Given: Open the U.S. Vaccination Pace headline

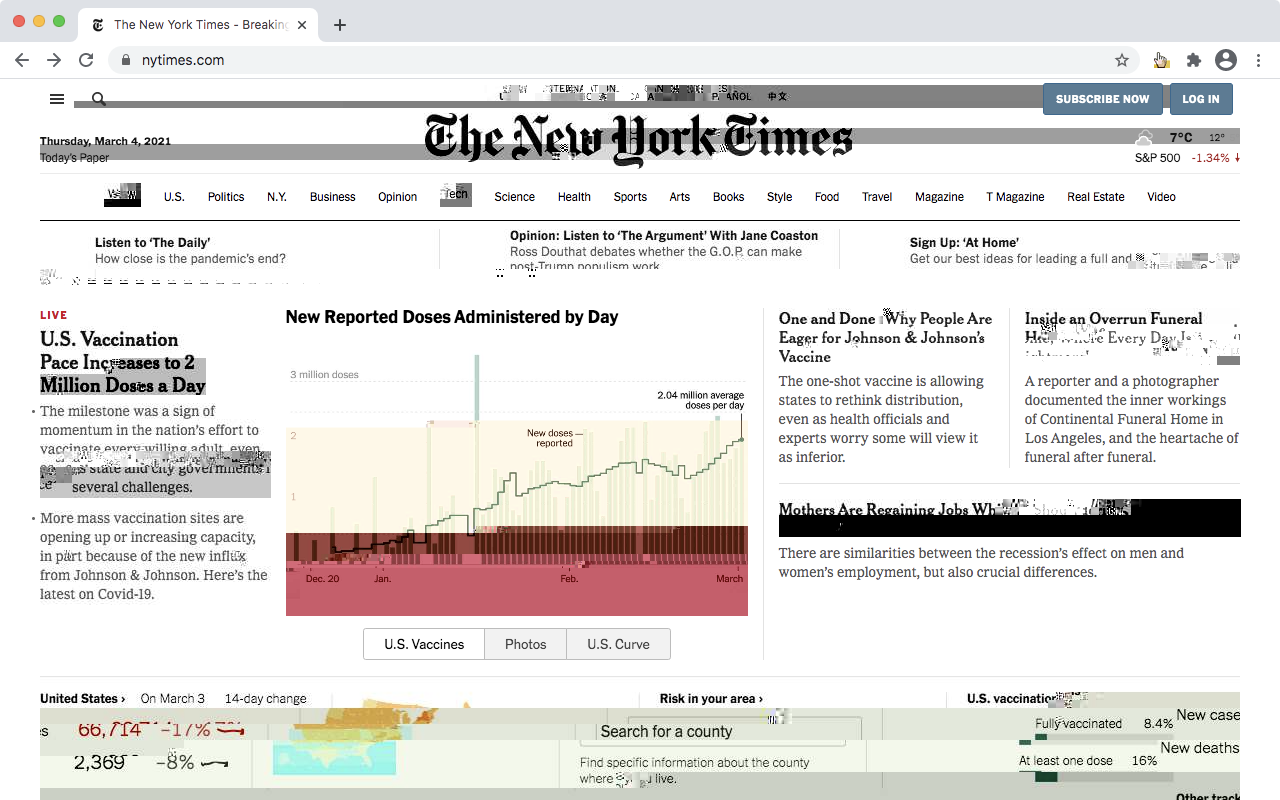Looking at the screenshot, I should click(x=123, y=362).
